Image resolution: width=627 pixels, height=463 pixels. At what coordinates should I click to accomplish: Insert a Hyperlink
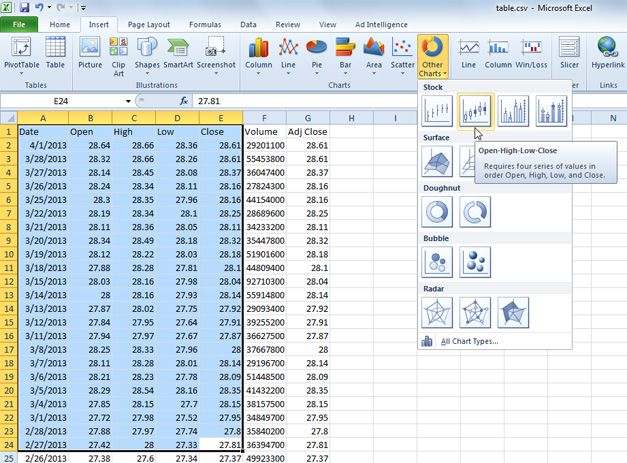(607, 54)
